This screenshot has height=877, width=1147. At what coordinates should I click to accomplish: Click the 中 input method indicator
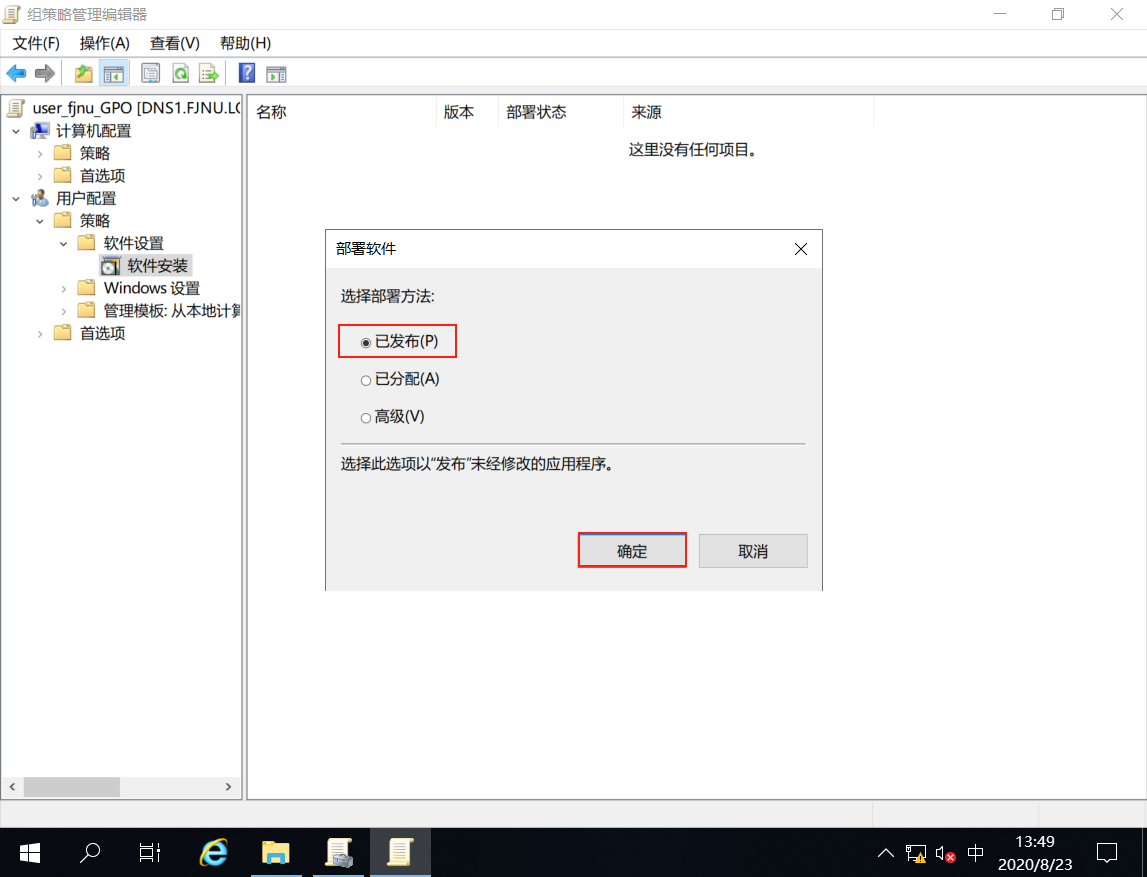(975, 854)
